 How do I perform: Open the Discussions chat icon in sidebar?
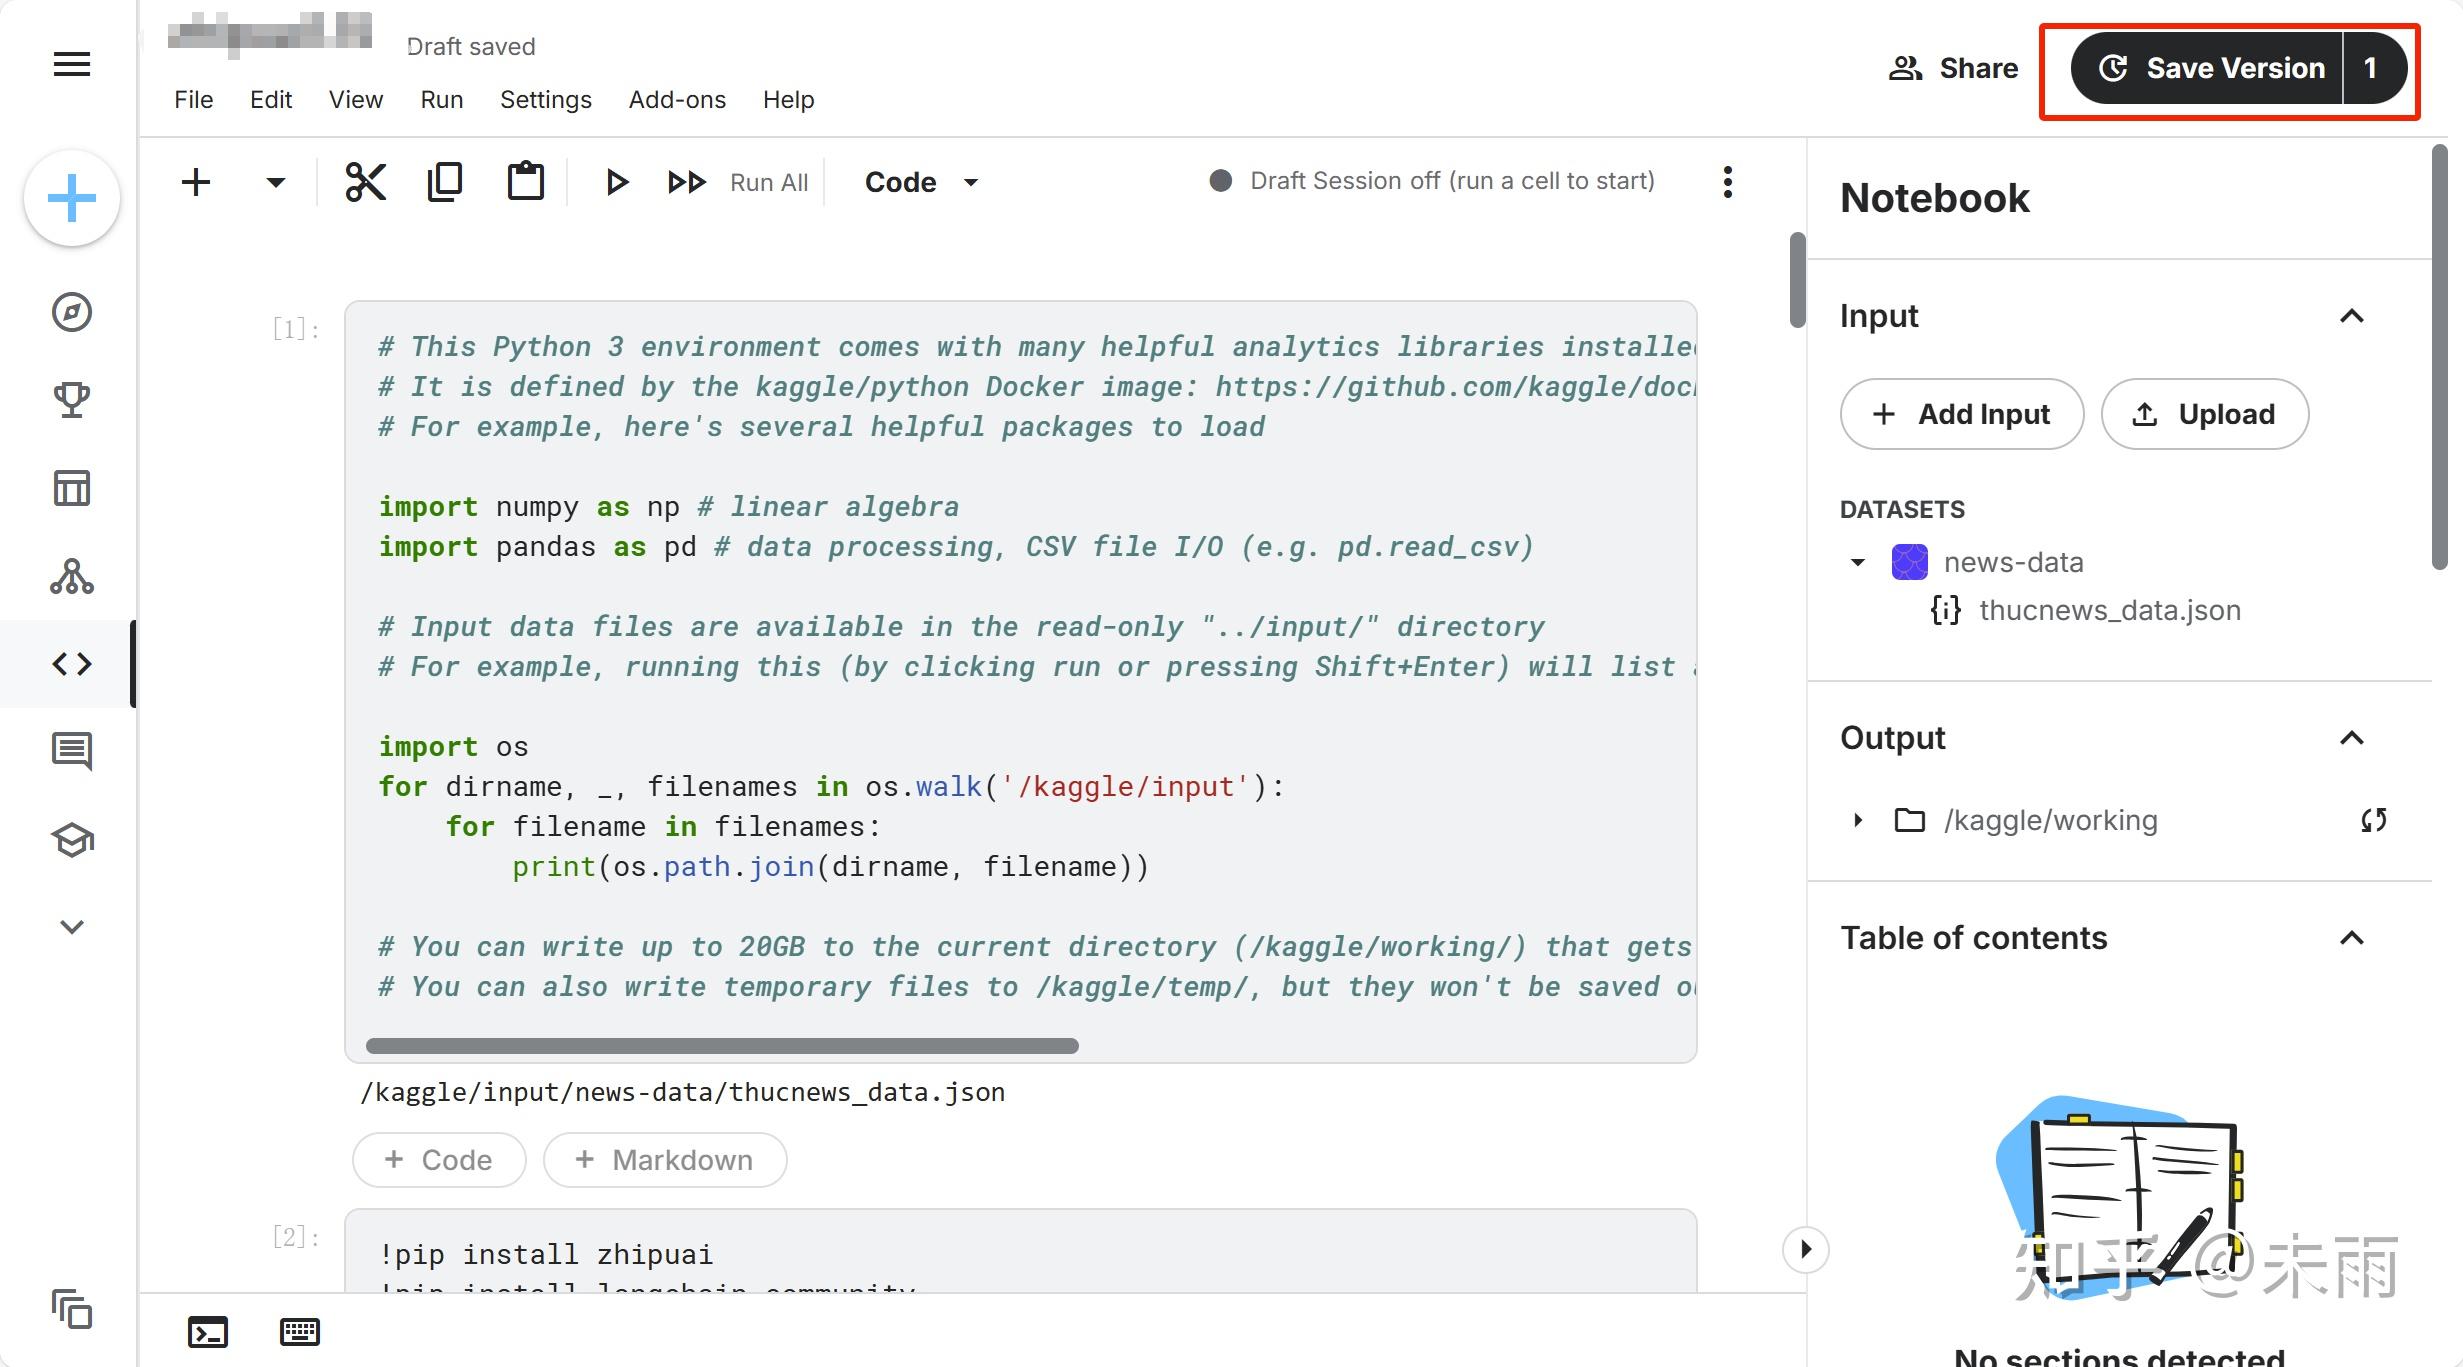click(71, 752)
